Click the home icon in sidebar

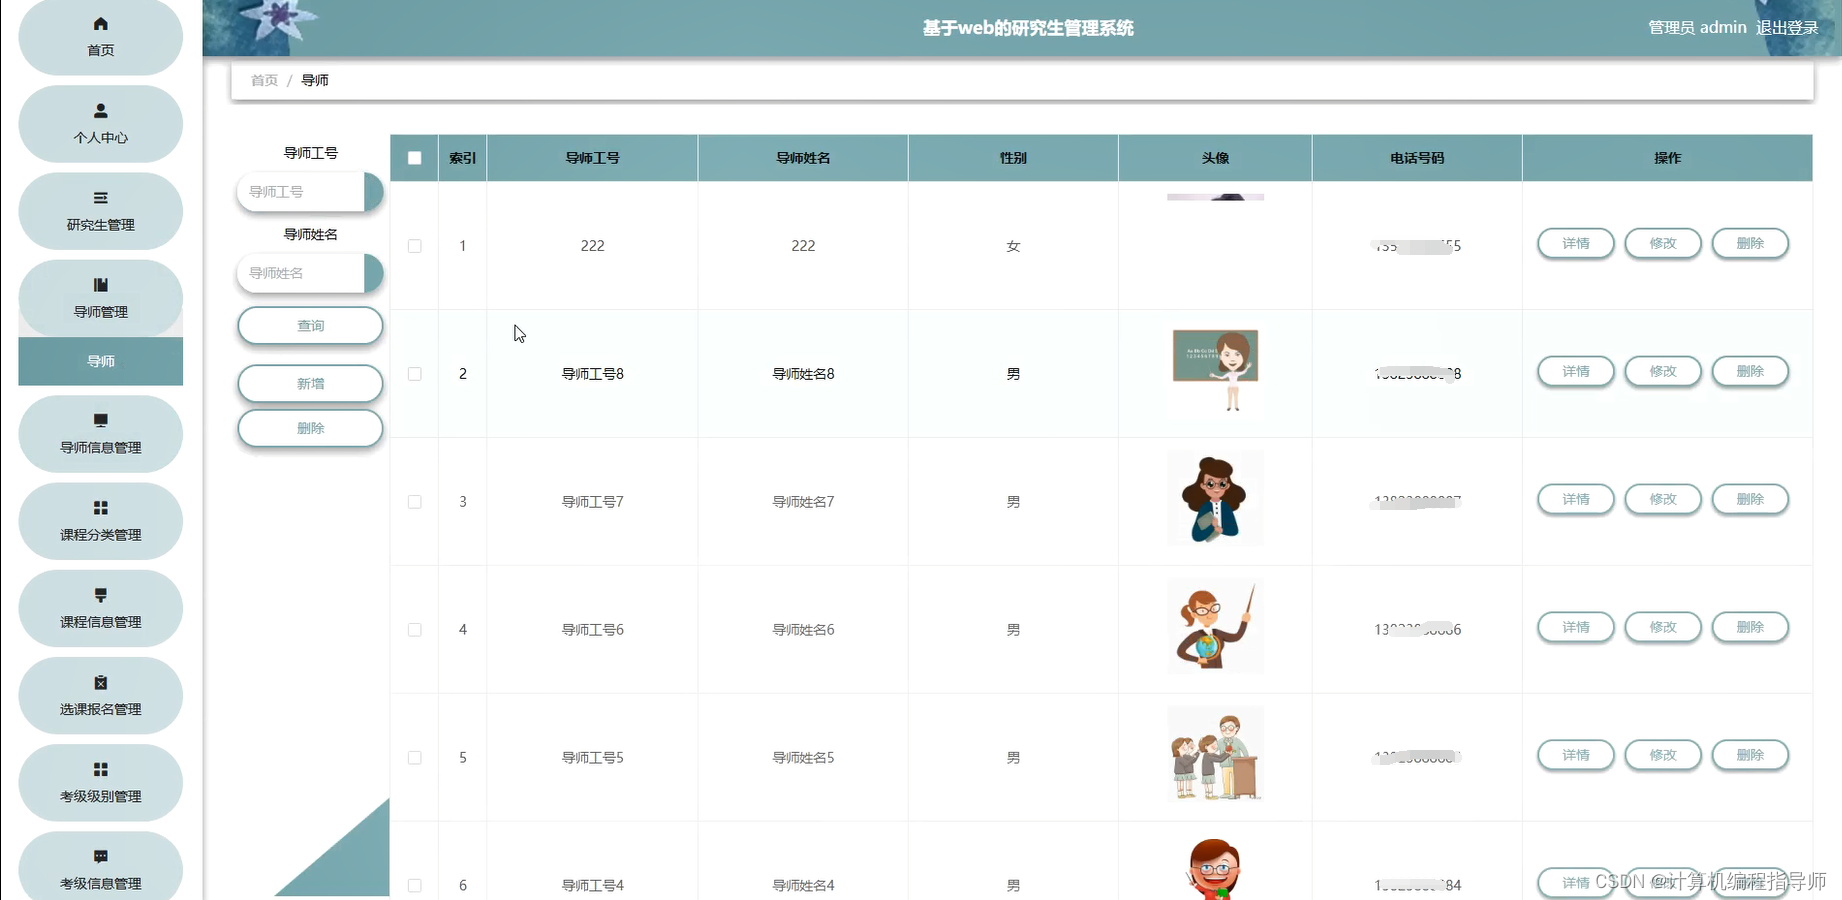100,24
